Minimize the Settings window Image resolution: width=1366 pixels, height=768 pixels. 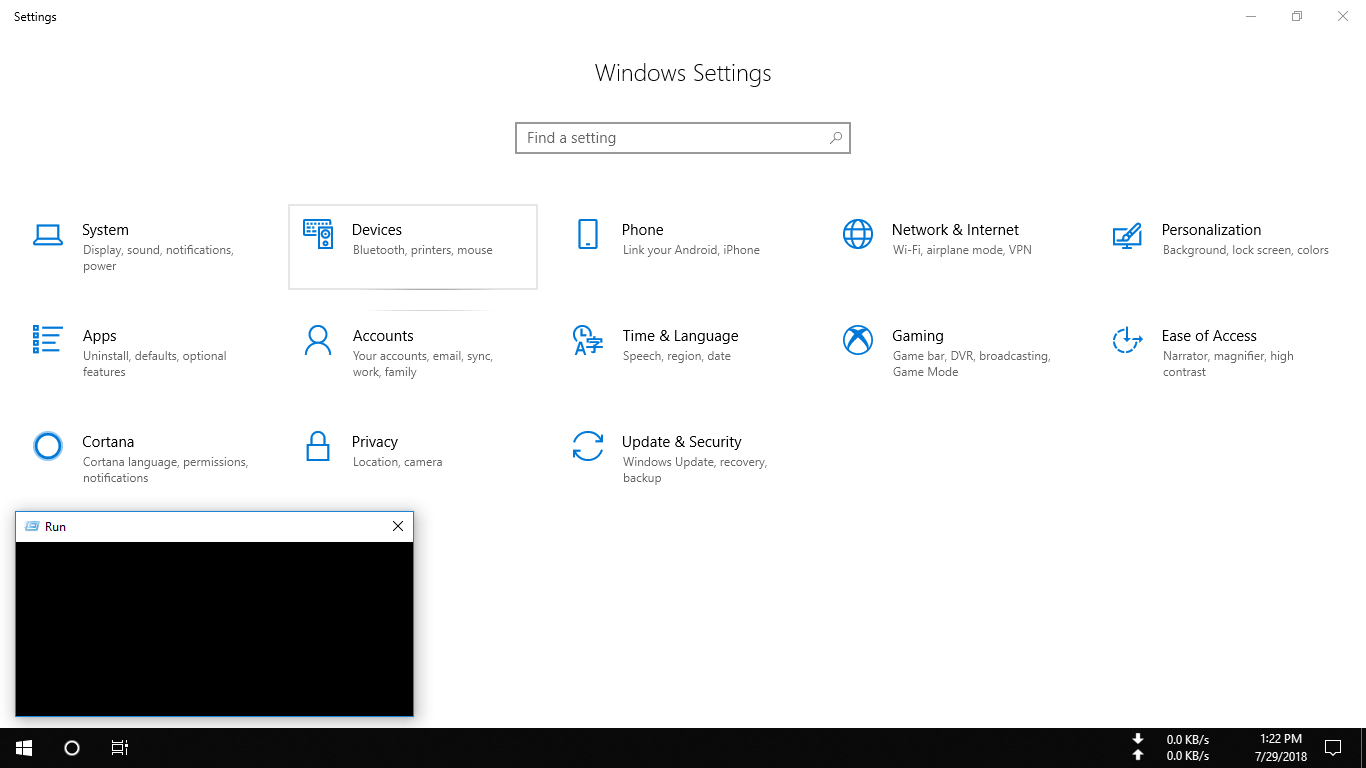1251,16
